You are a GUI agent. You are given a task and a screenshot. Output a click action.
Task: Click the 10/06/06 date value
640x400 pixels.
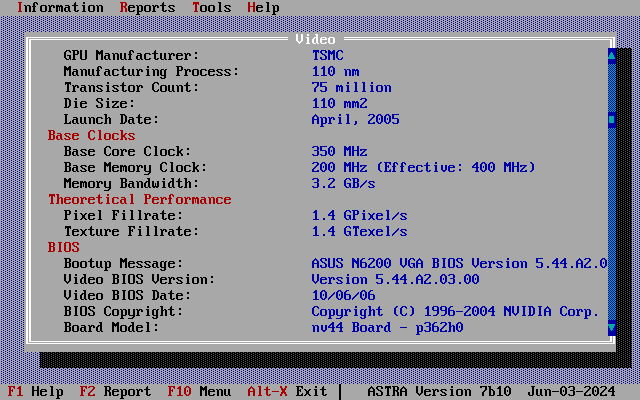click(x=343, y=296)
